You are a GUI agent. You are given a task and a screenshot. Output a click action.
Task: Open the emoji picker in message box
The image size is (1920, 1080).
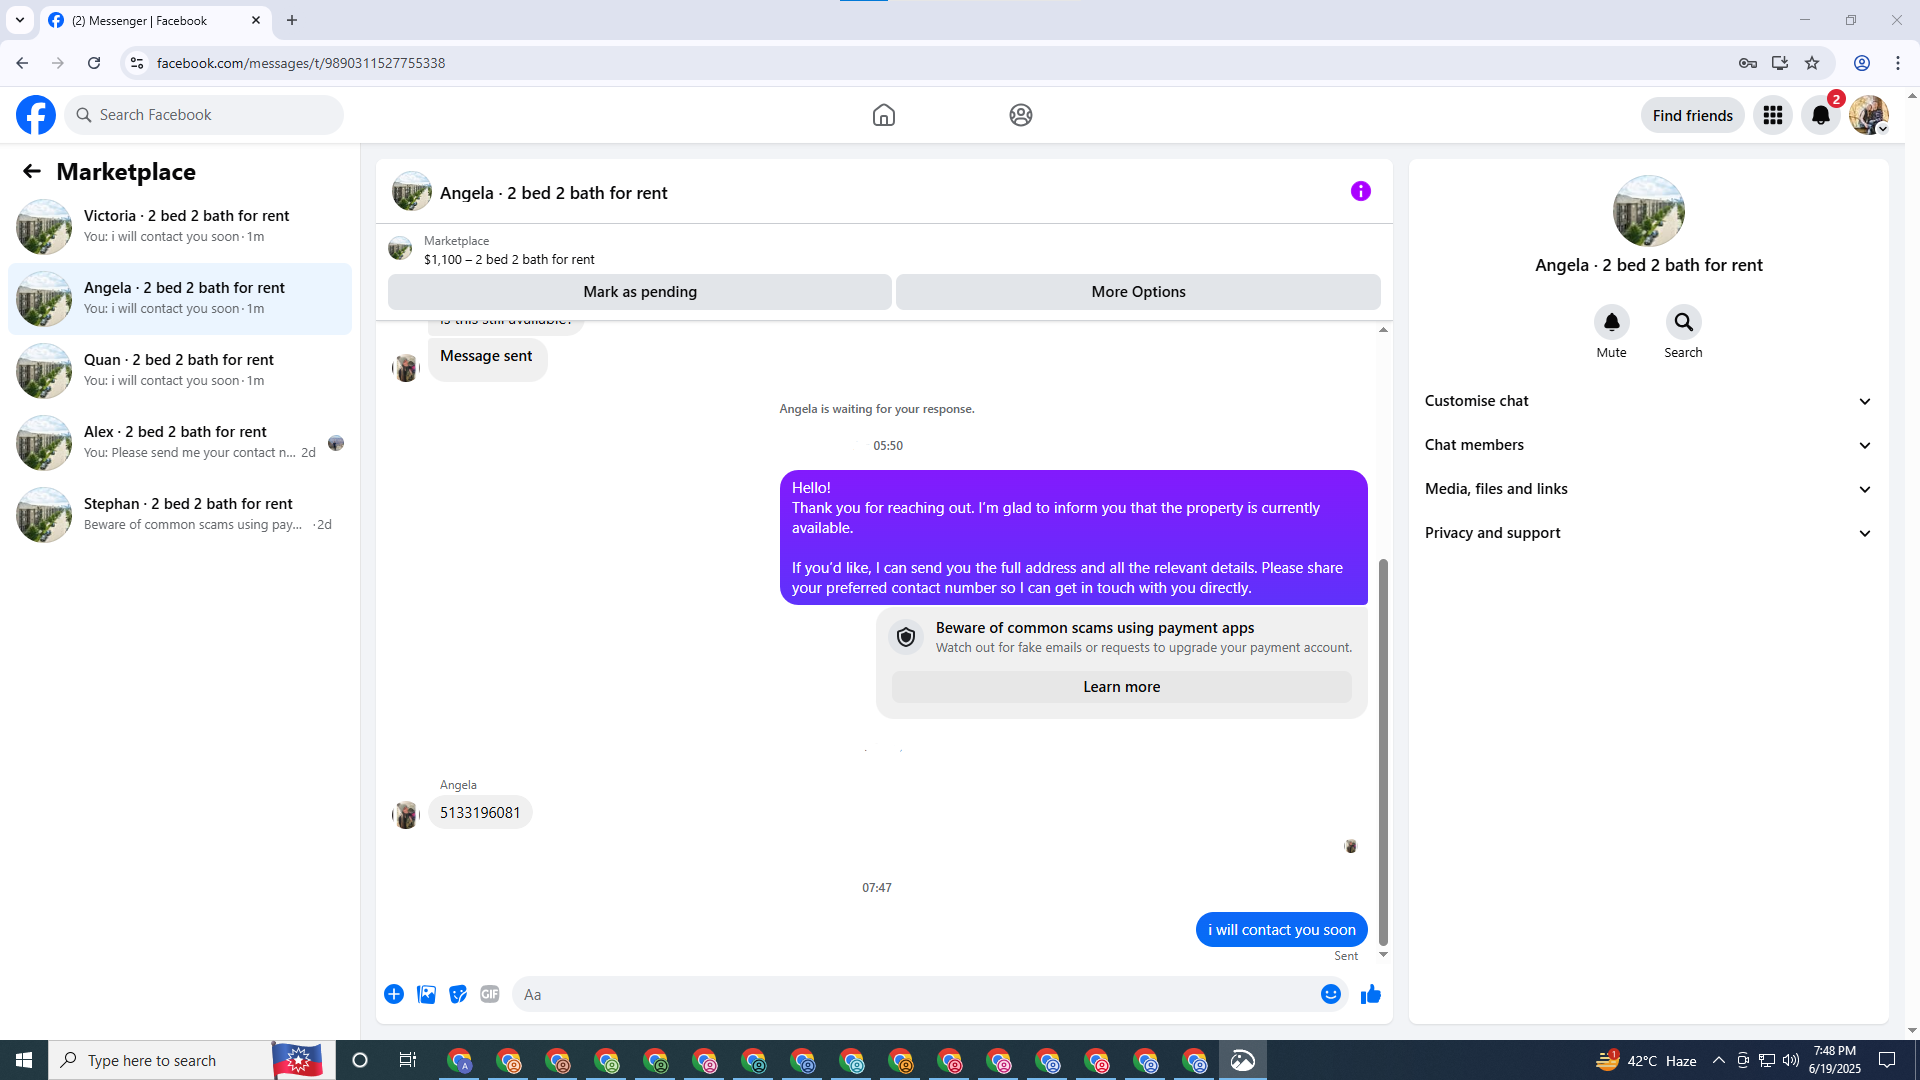click(x=1331, y=994)
